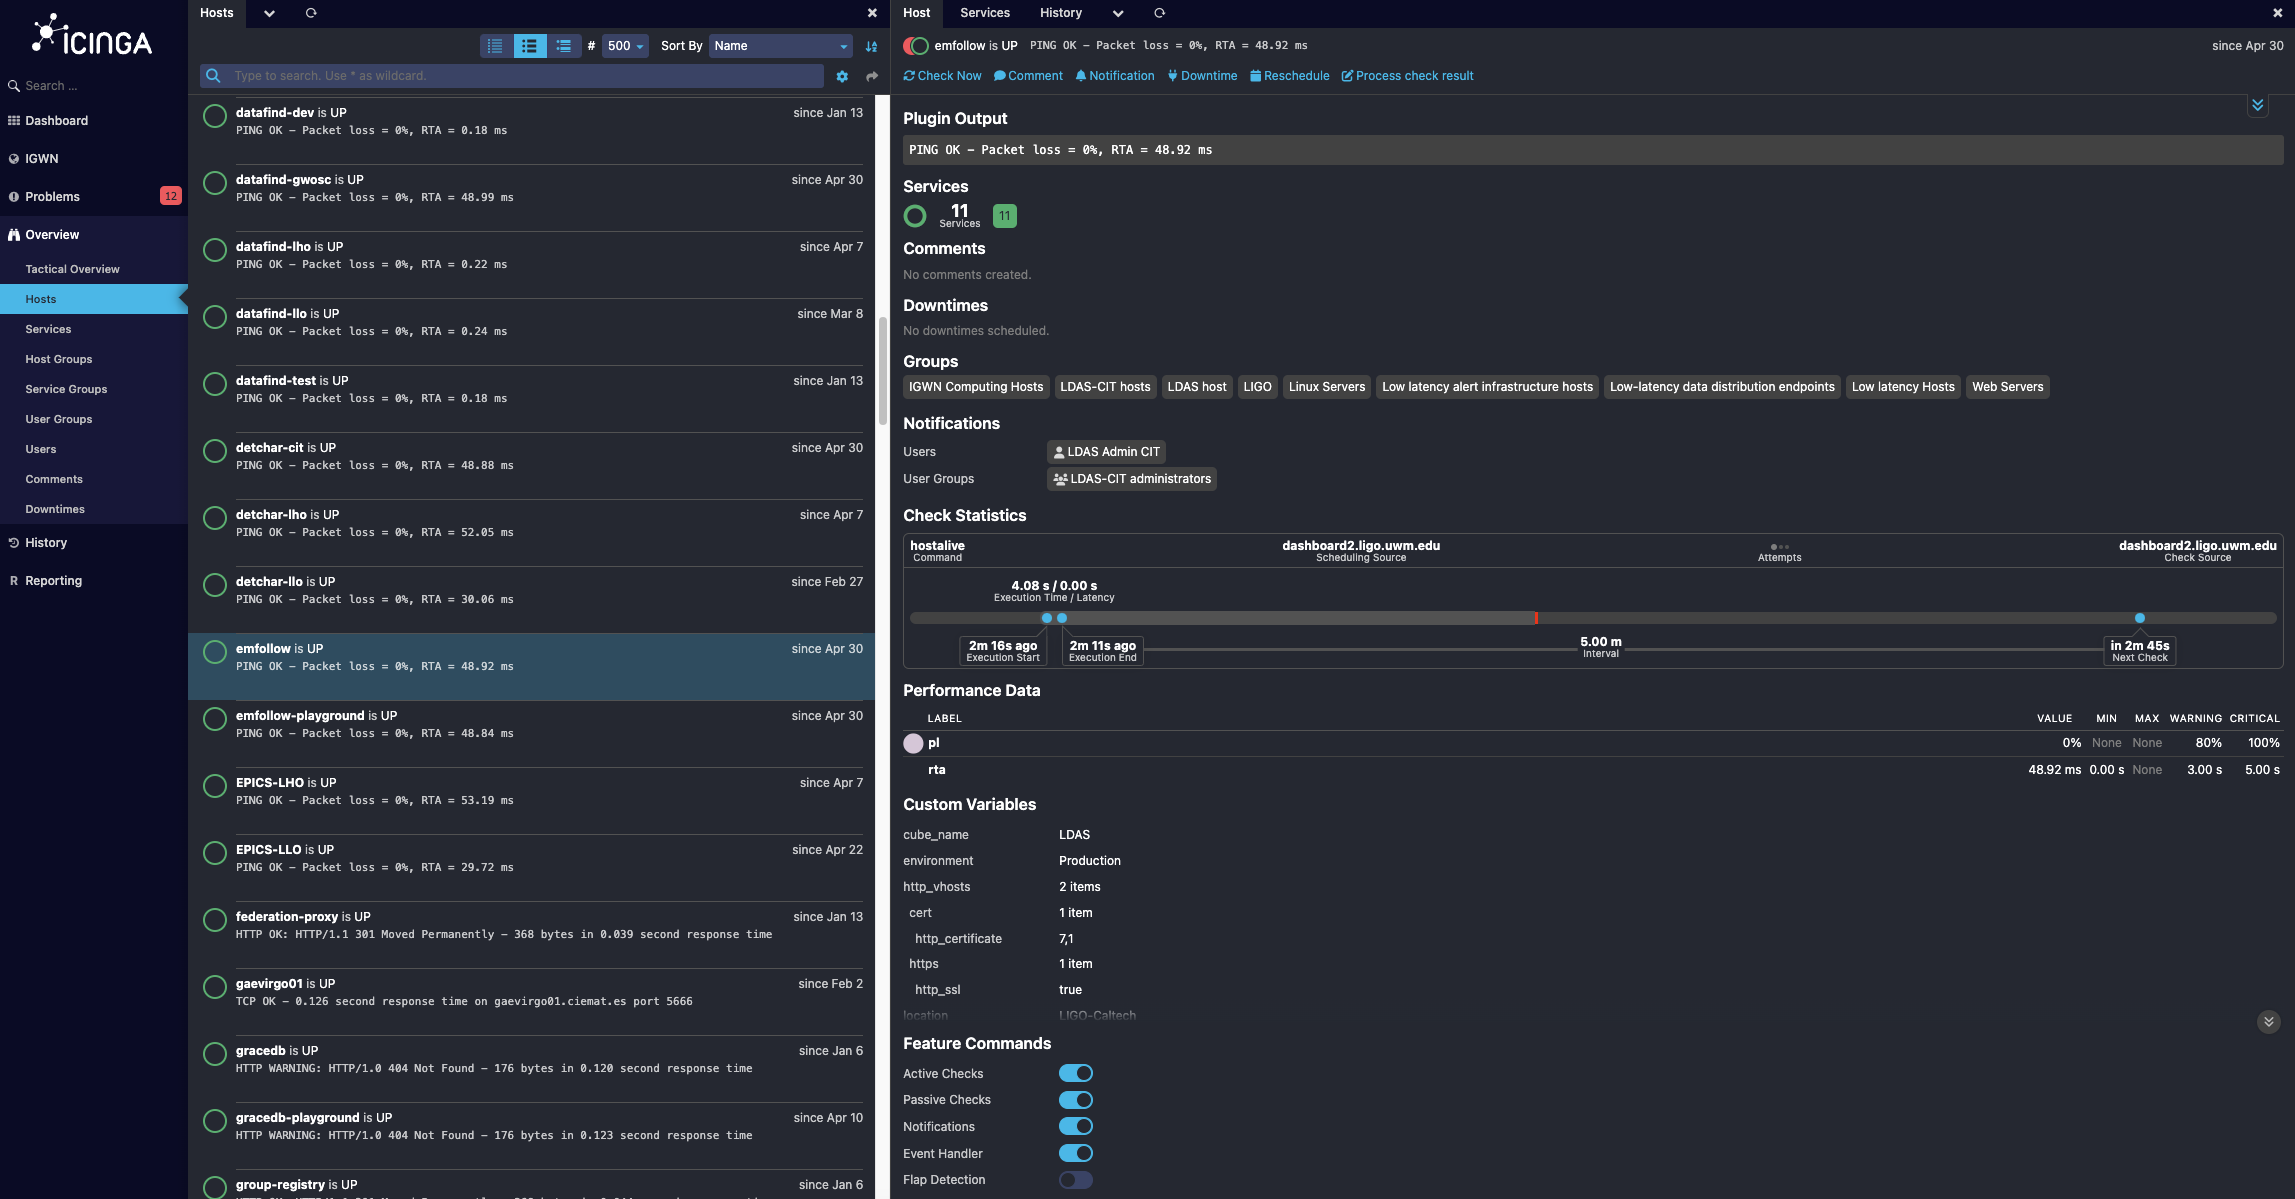Enable Flap Detection switch

1076,1180
